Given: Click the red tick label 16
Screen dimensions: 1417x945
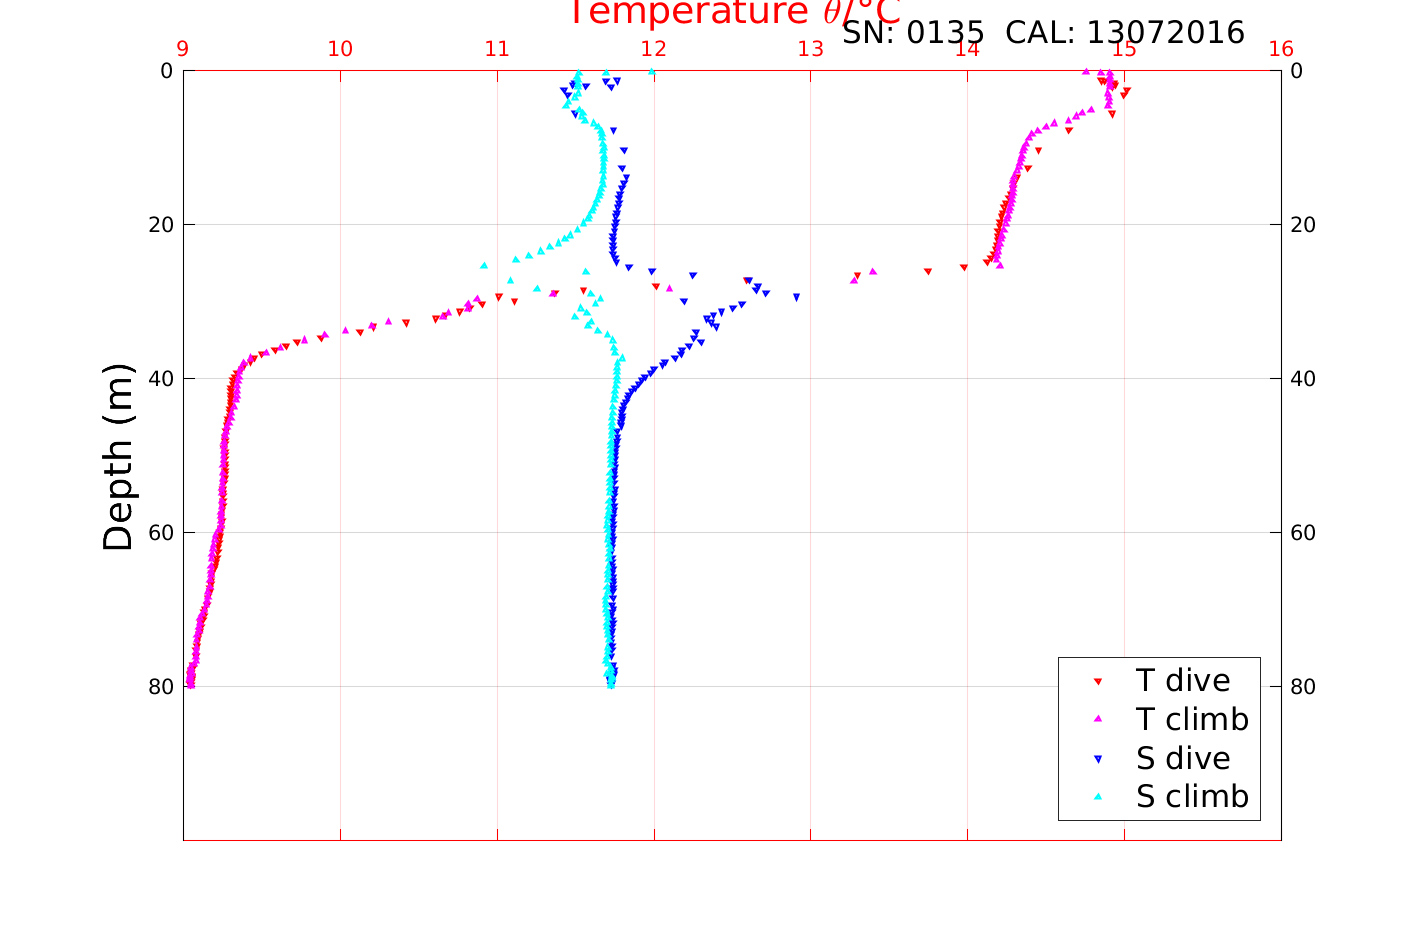Looking at the screenshot, I should tap(1281, 49).
